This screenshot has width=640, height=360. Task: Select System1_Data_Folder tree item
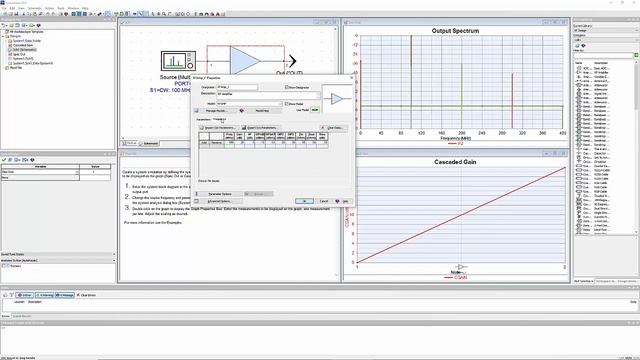click(x=27, y=41)
